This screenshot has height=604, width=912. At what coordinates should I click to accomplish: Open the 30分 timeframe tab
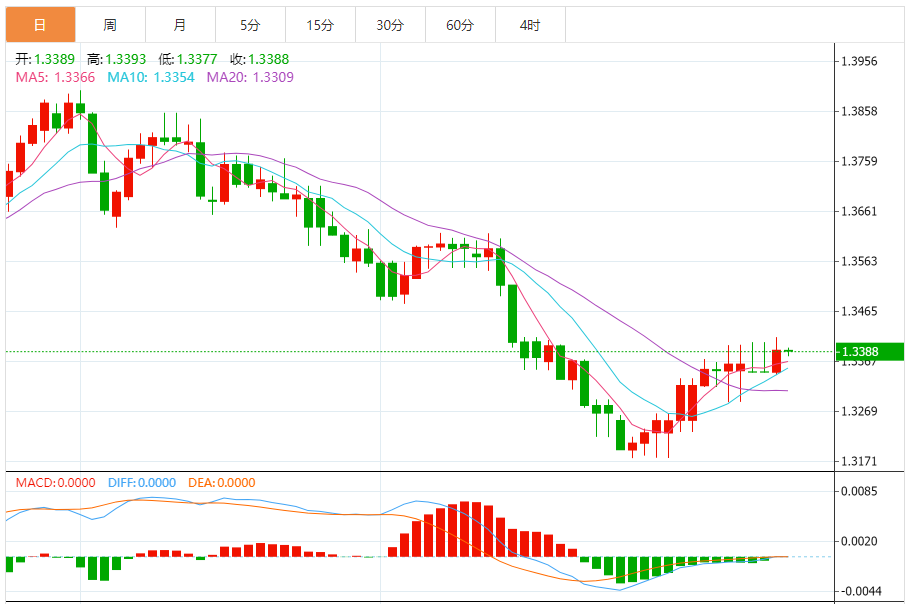[390, 25]
